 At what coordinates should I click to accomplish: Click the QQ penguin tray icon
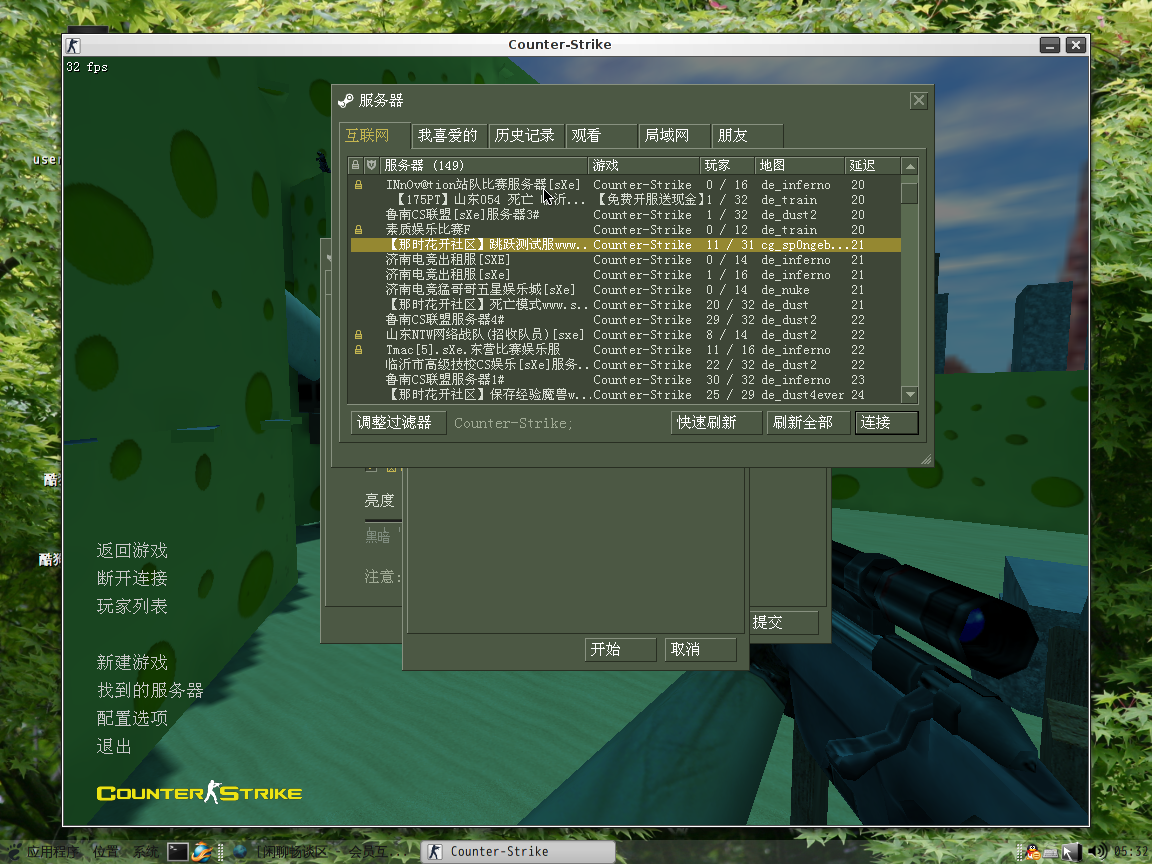point(1033,852)
